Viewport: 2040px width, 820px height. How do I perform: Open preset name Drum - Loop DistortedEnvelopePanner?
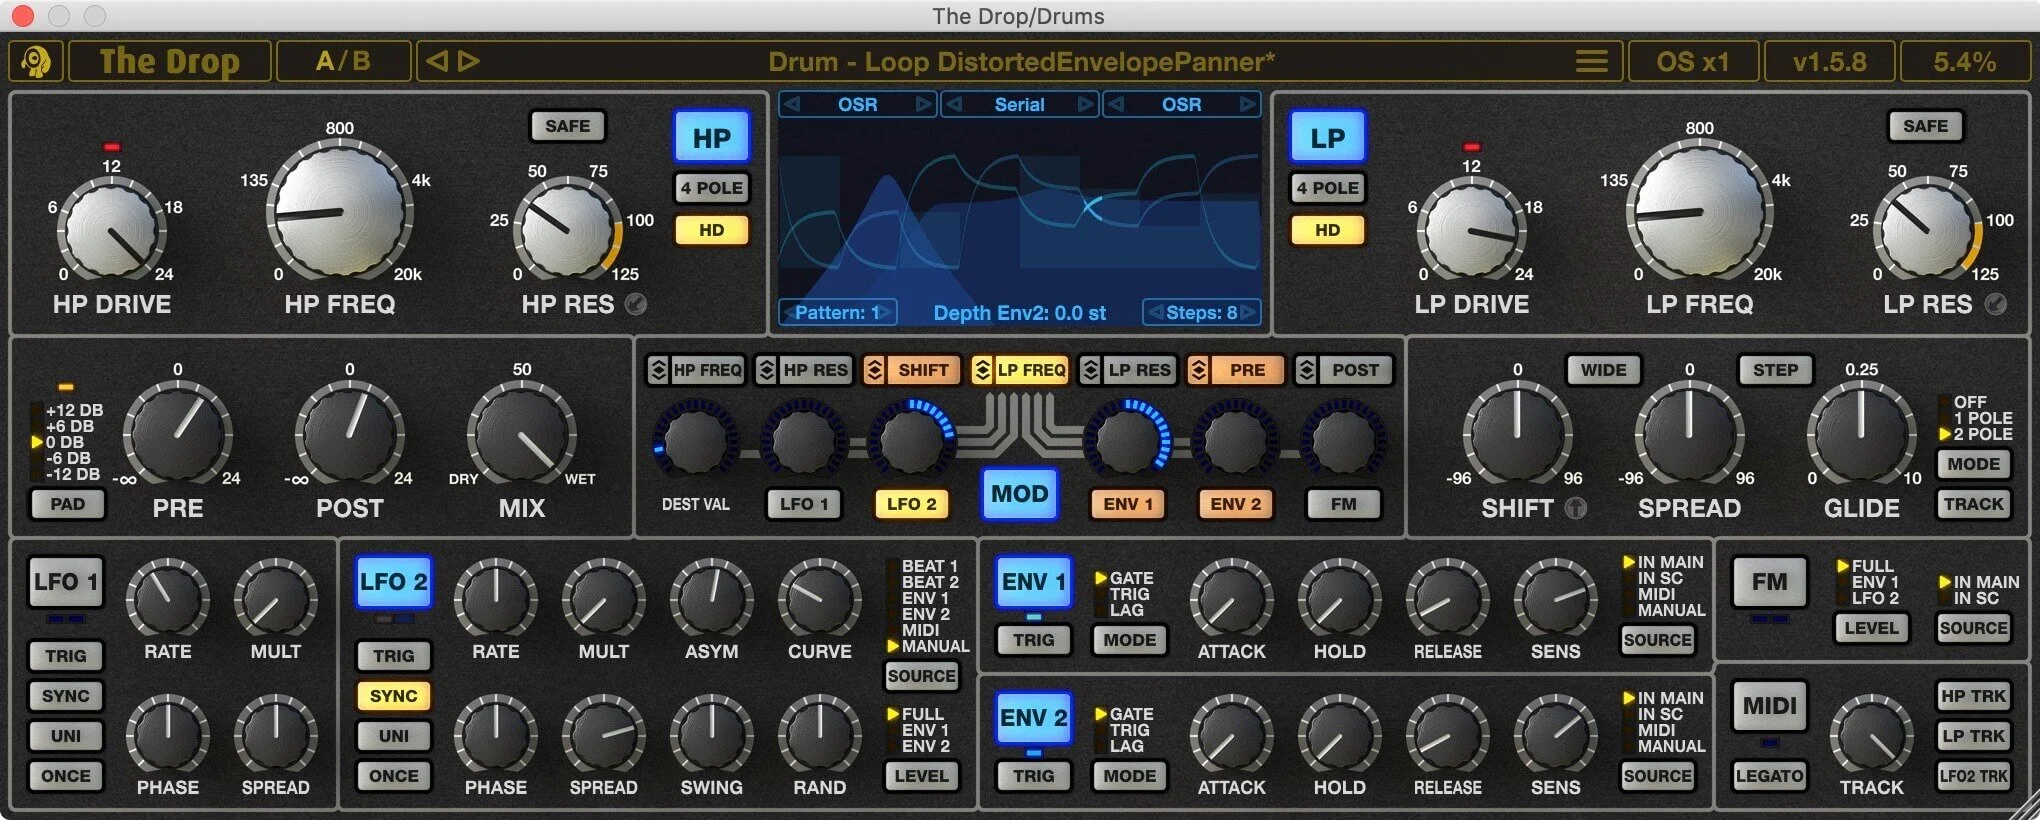[1021, 62]
